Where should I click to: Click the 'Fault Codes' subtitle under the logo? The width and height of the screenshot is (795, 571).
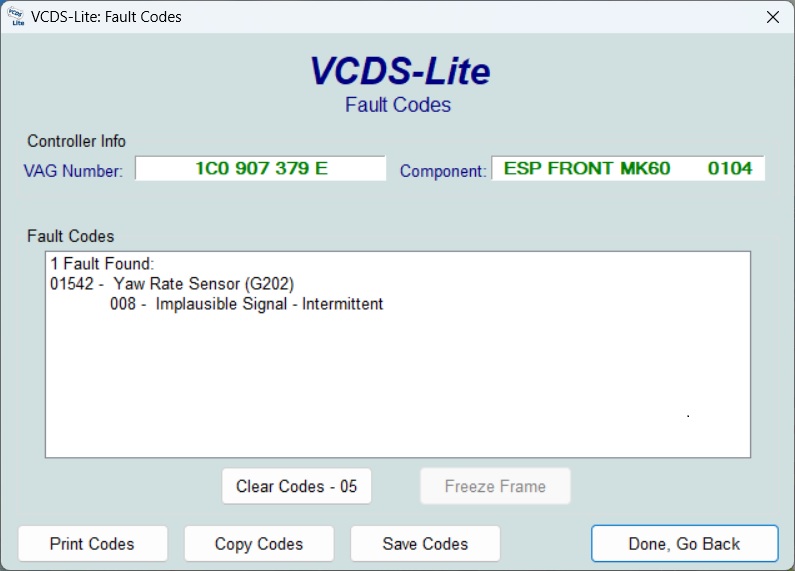tap(398, 105)
